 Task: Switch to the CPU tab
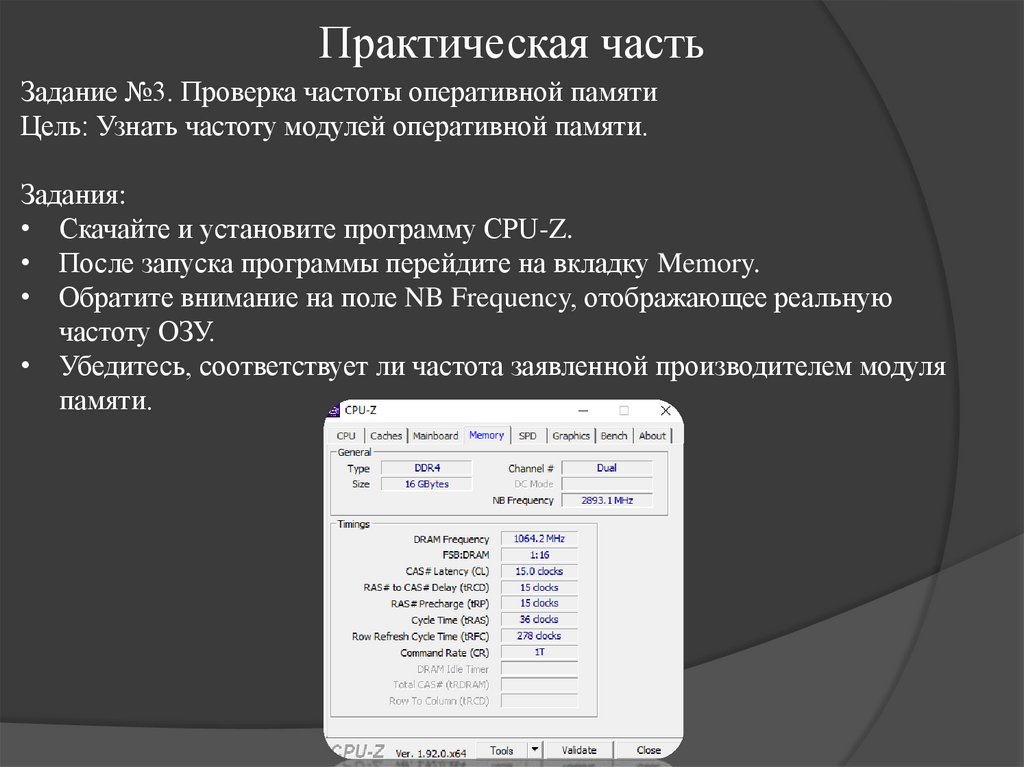[x=346, y=435]
